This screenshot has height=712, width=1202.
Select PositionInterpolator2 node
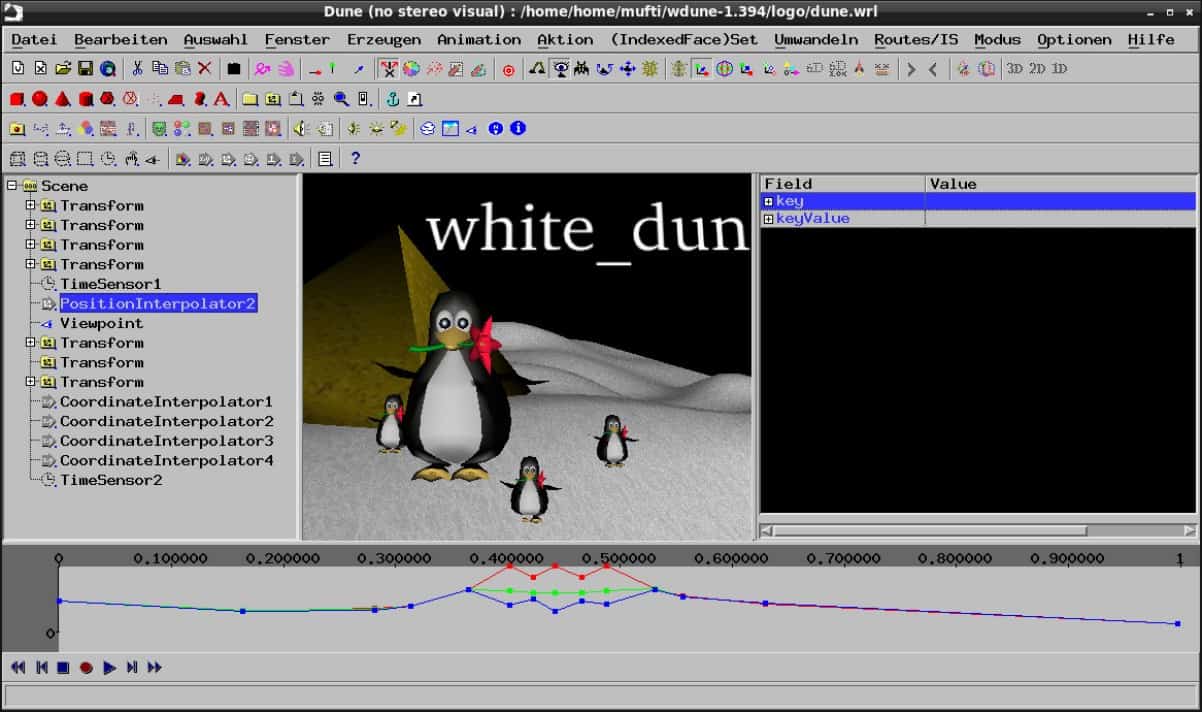point(158,303)
